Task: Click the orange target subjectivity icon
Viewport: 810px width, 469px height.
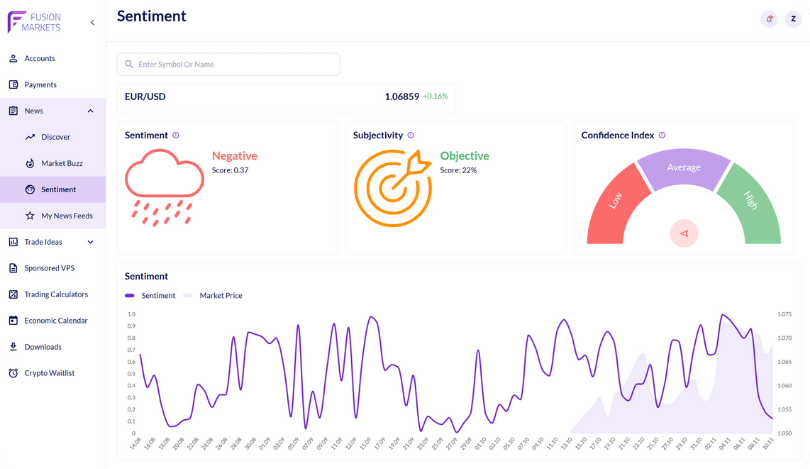Action: point(393,187)
